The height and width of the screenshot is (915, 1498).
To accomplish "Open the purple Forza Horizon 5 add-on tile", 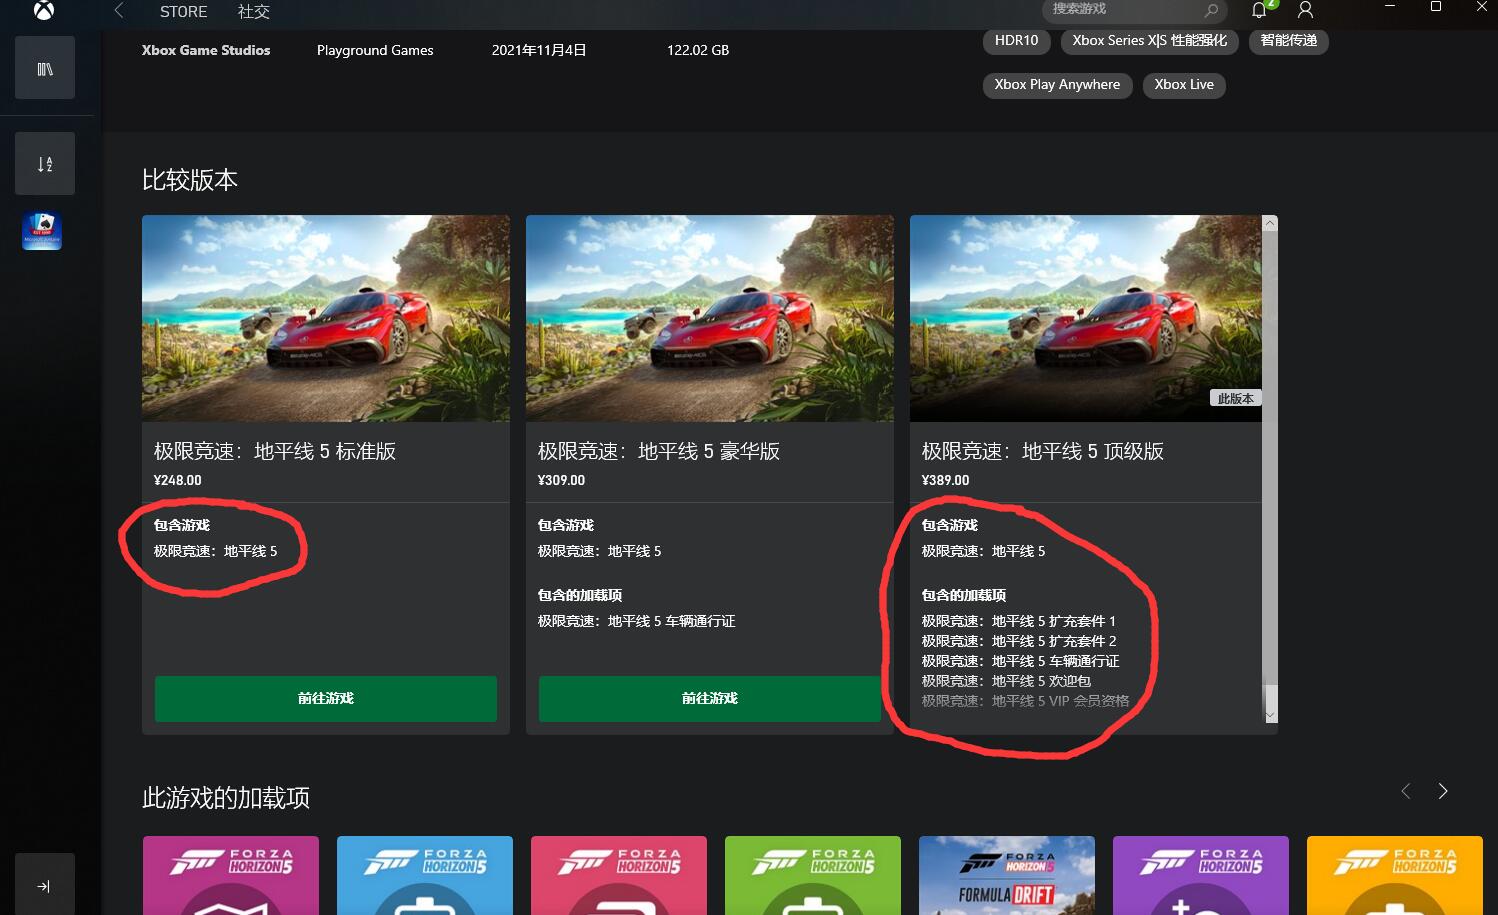I will click(1201, 875).
